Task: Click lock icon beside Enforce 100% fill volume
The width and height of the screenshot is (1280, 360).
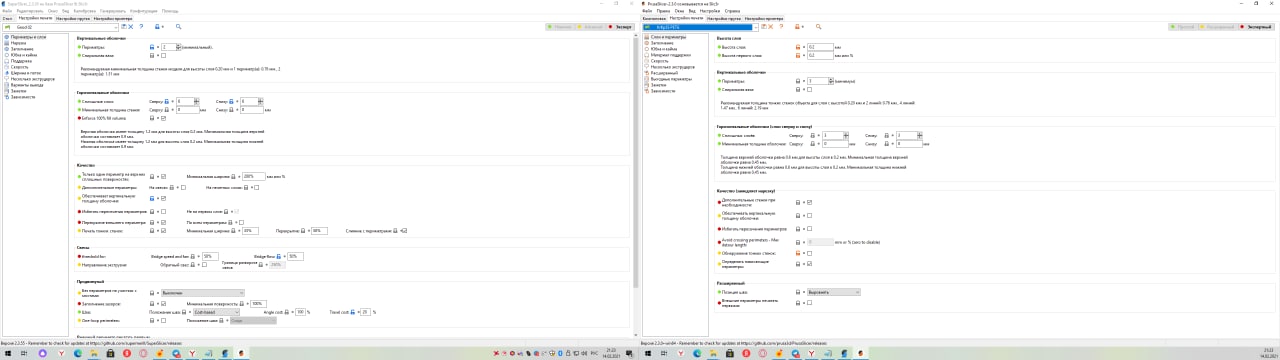Action: [152, 118]
